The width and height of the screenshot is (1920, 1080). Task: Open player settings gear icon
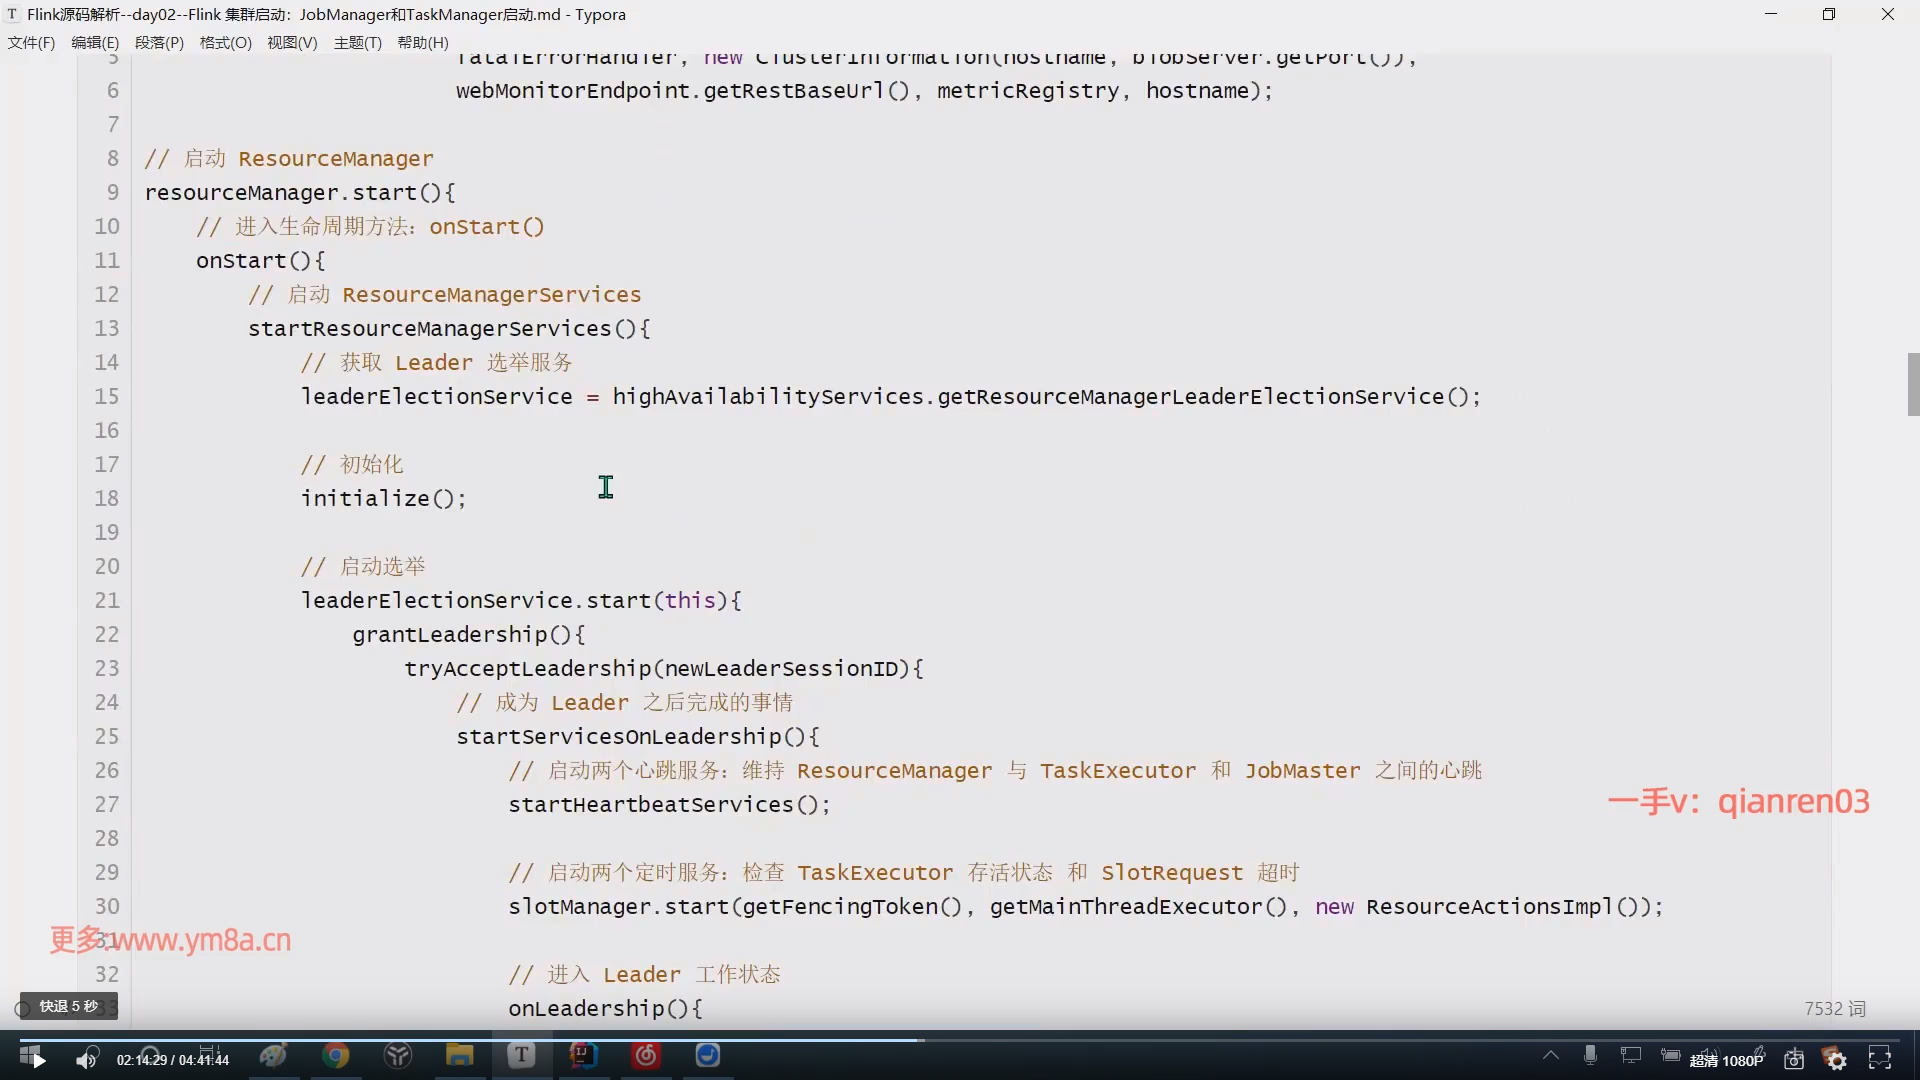coord(1836,1059)
